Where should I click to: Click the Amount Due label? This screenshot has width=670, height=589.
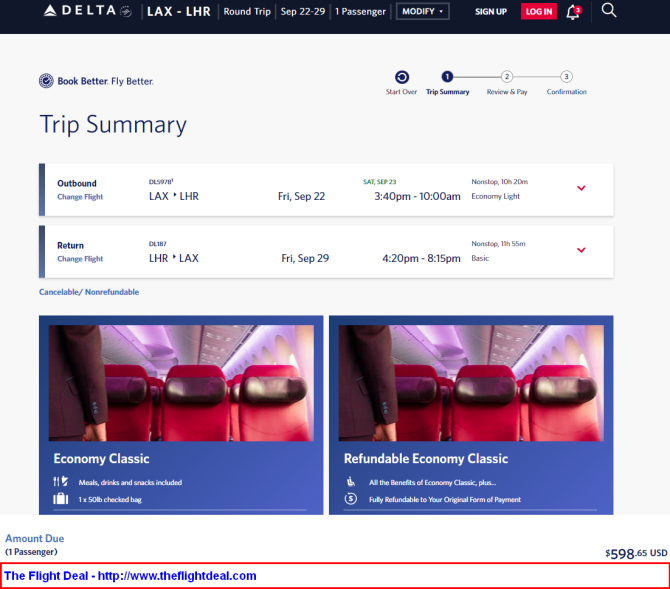coord(35,538)
